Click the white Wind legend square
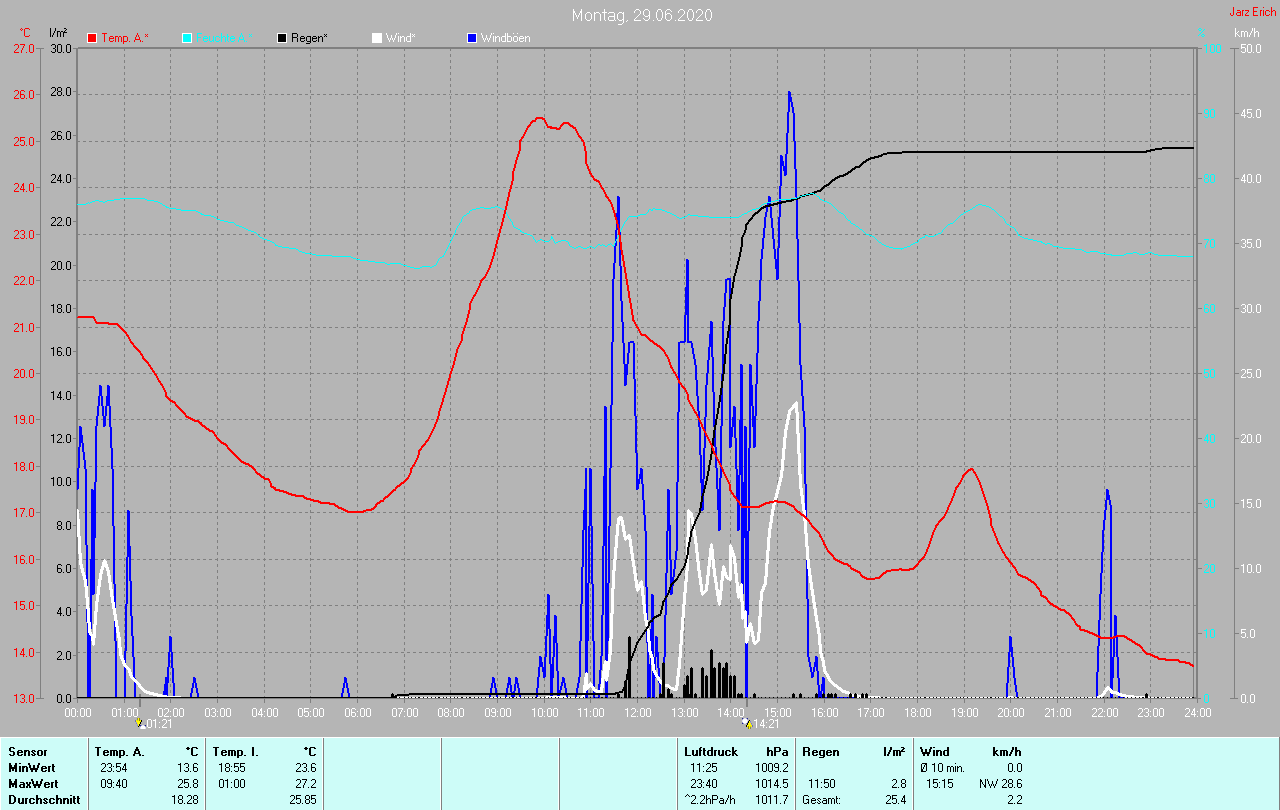The image size is (1280, 810). click(x=377, y=38)
